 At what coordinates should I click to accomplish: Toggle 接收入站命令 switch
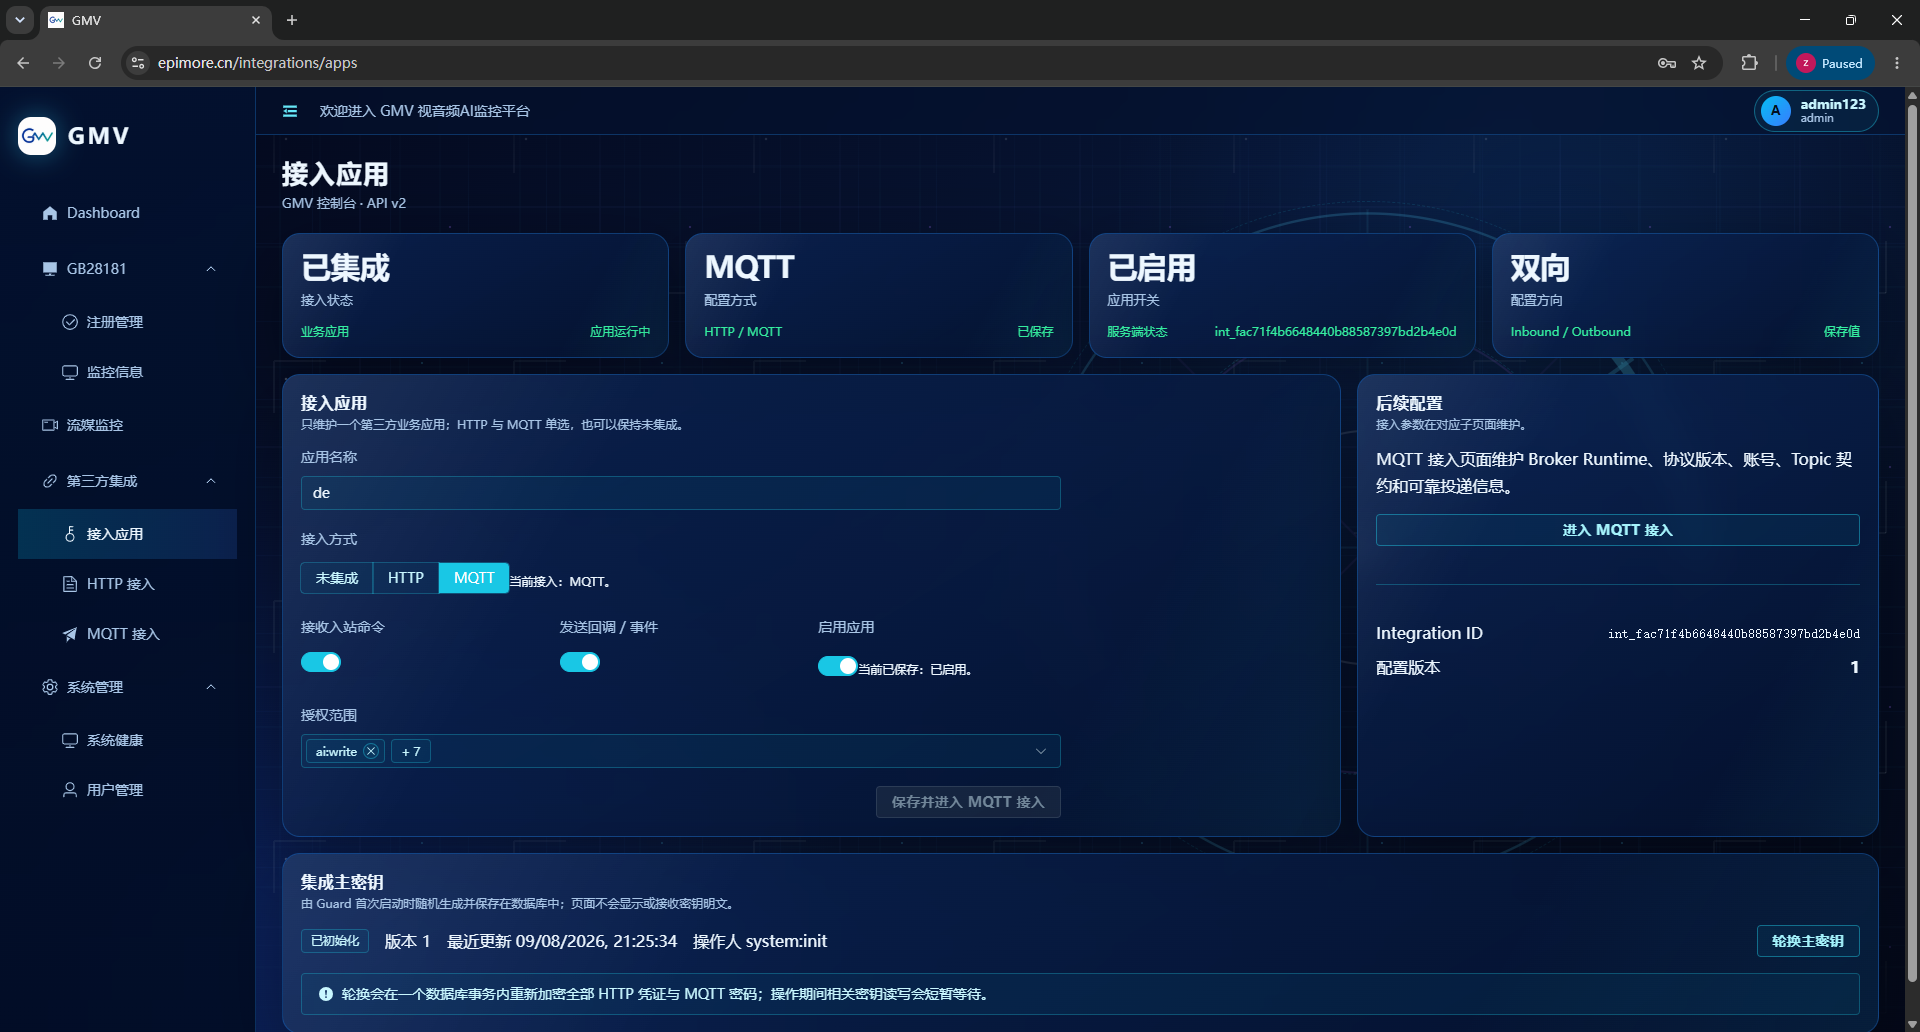pyautogui.click(x=321, y=662)
